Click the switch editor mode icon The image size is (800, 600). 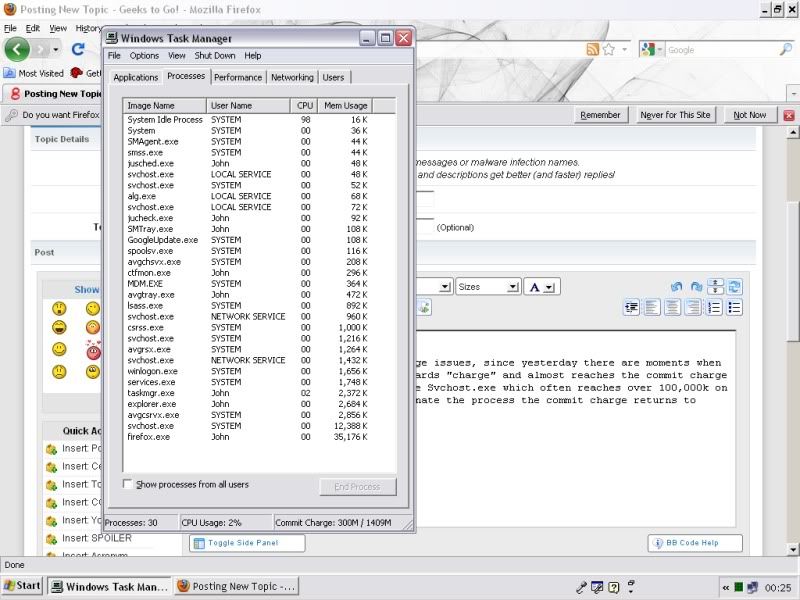(x=734, y=287)
